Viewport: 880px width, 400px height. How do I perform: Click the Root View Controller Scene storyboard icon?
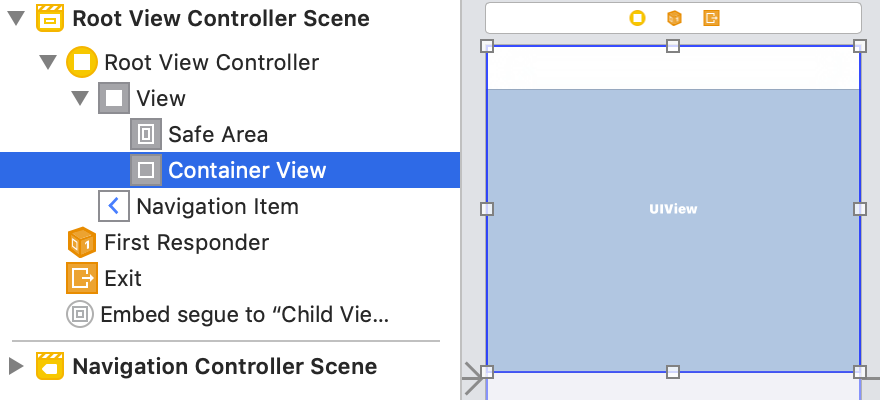pos(51,18)
